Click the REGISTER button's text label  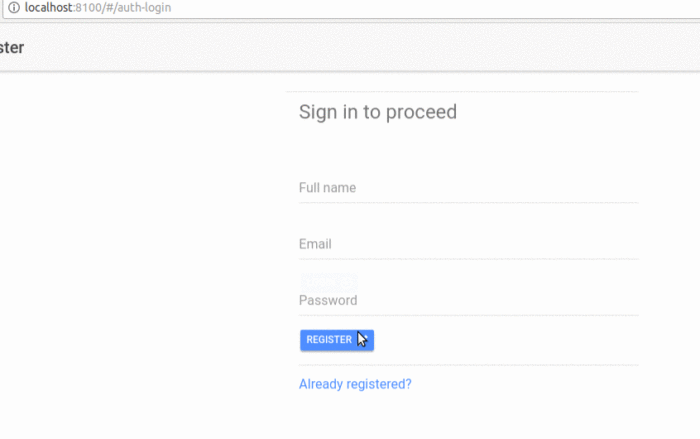point(328,340)
